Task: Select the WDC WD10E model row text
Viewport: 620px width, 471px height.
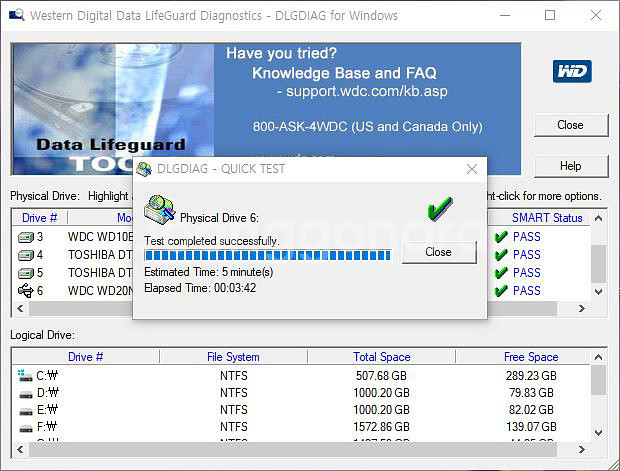Action: (x=100, y=237)
